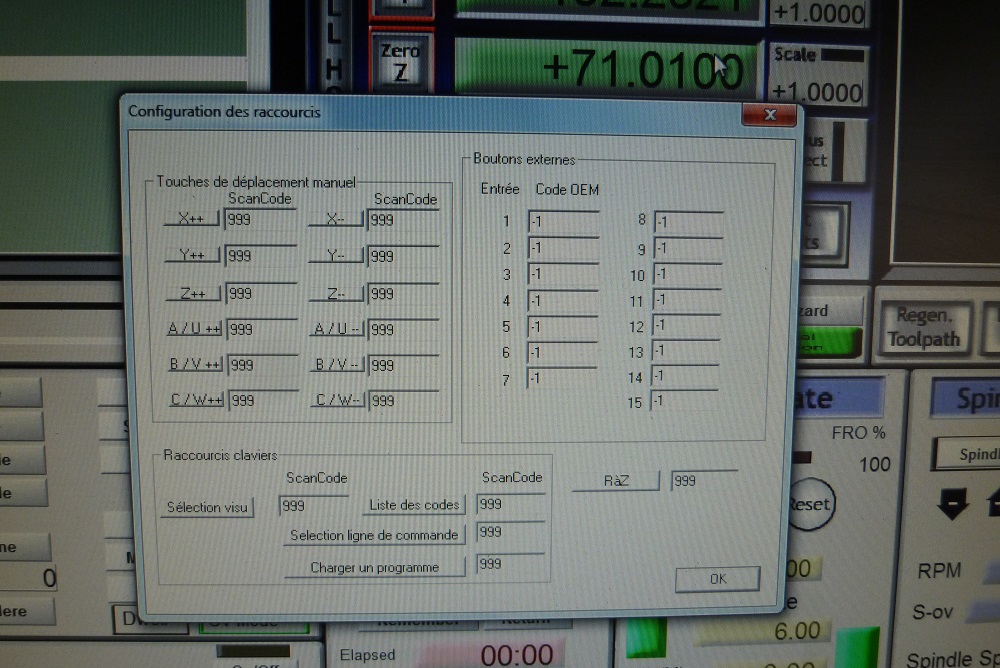1000x668 pixels.
Task: Click the RàZ button
Action: pyautogui.click(x=615, y=481)
